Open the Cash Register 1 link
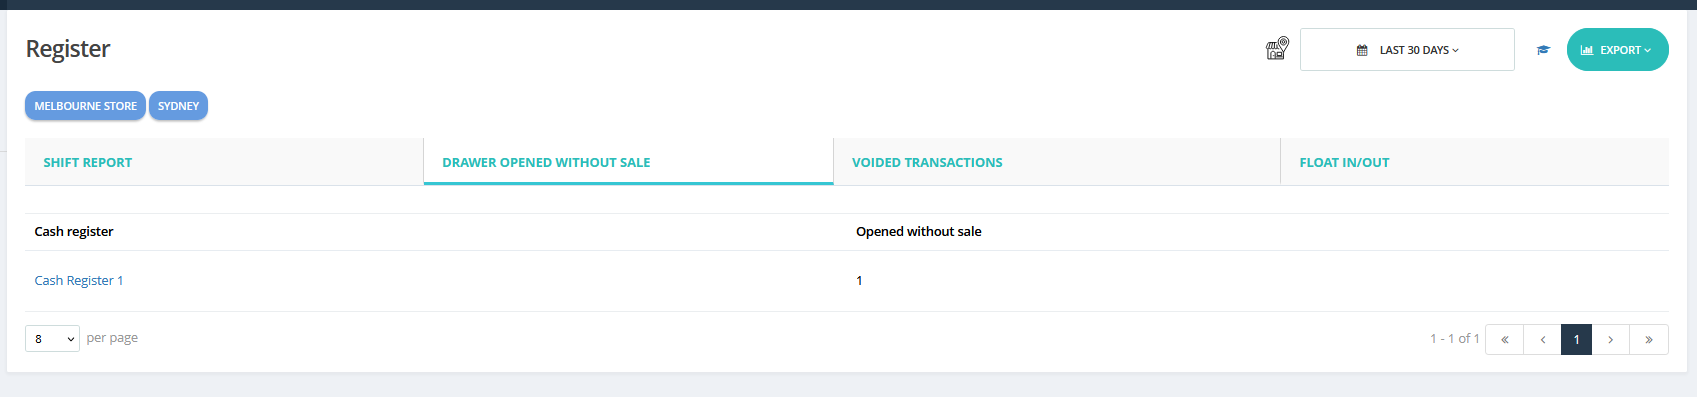Viewport: 1697px width, 397px height. (79, 281)
